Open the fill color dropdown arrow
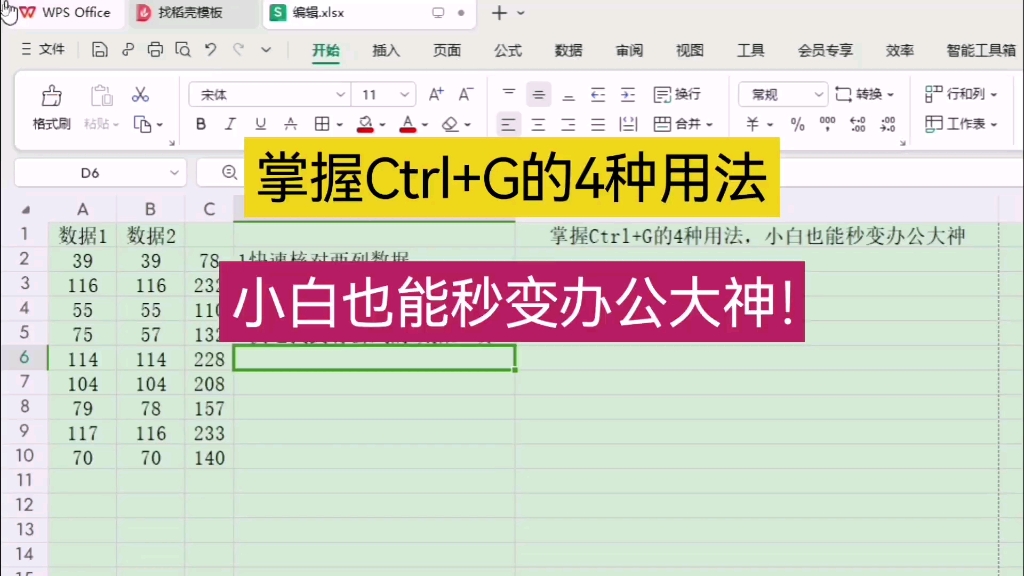The image size is (1024, 576). tap(383, 124)
